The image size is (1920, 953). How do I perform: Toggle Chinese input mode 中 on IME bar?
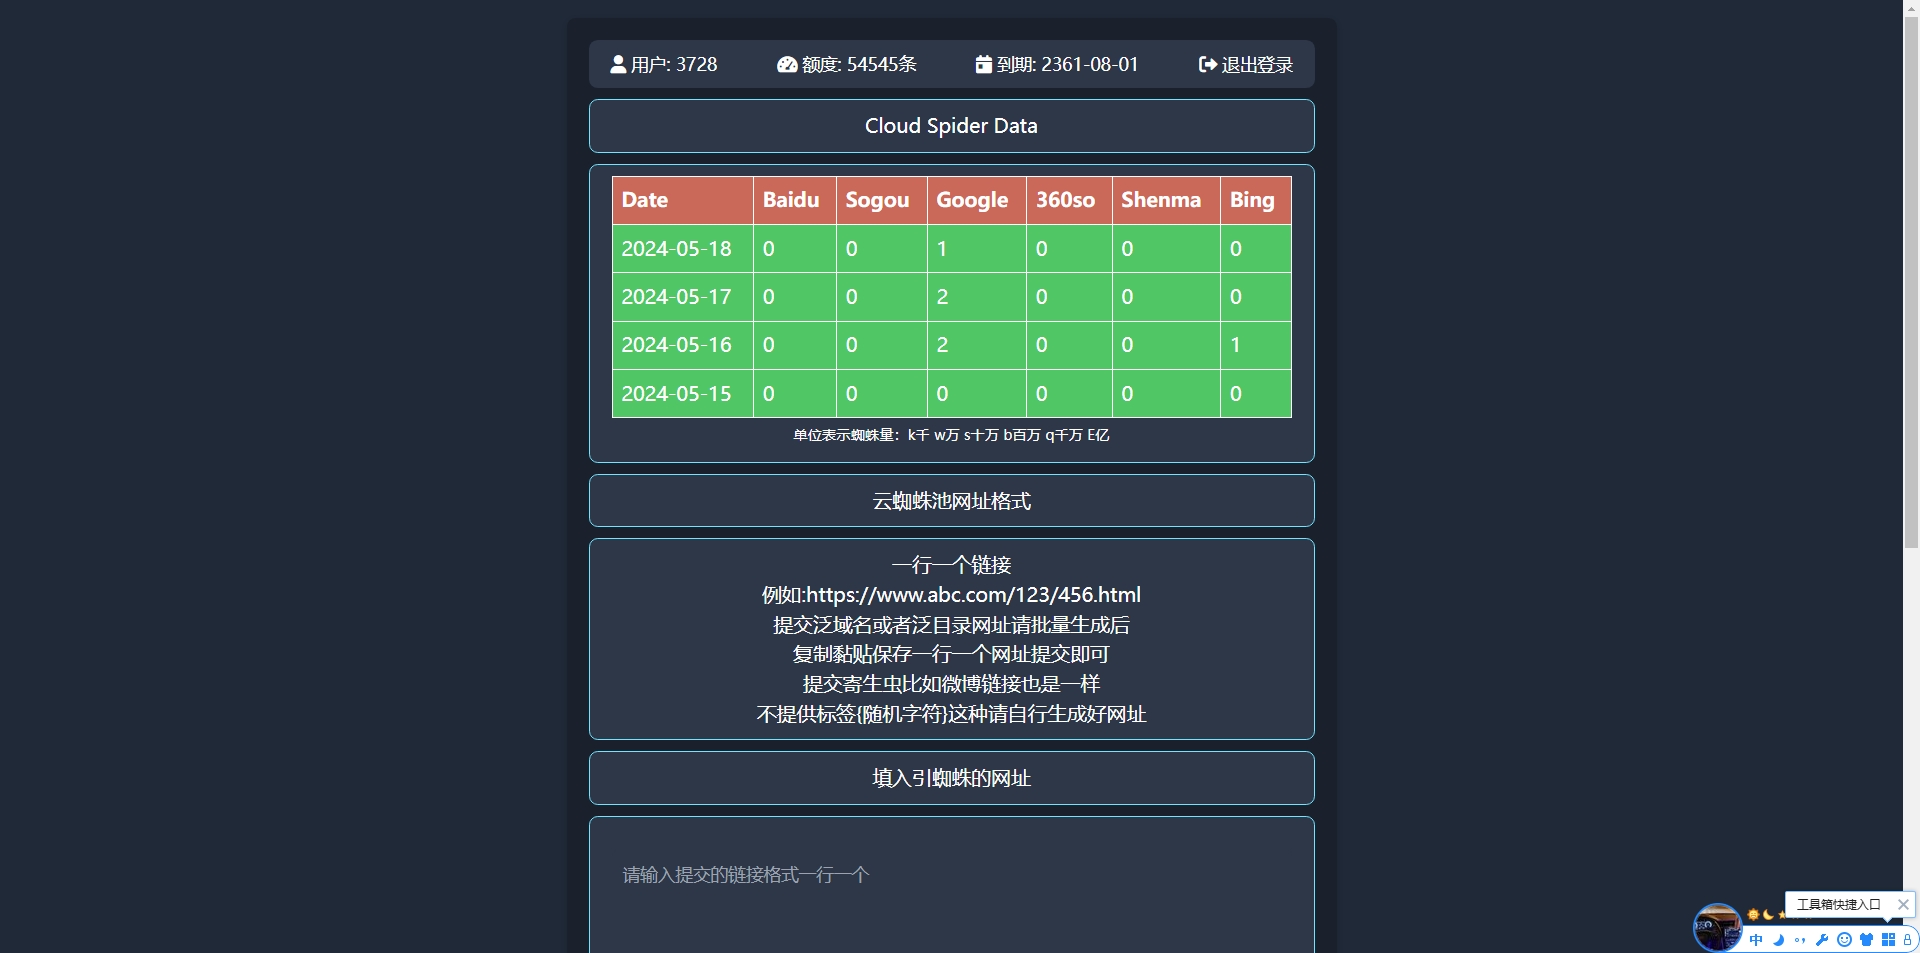[1756, 940]
